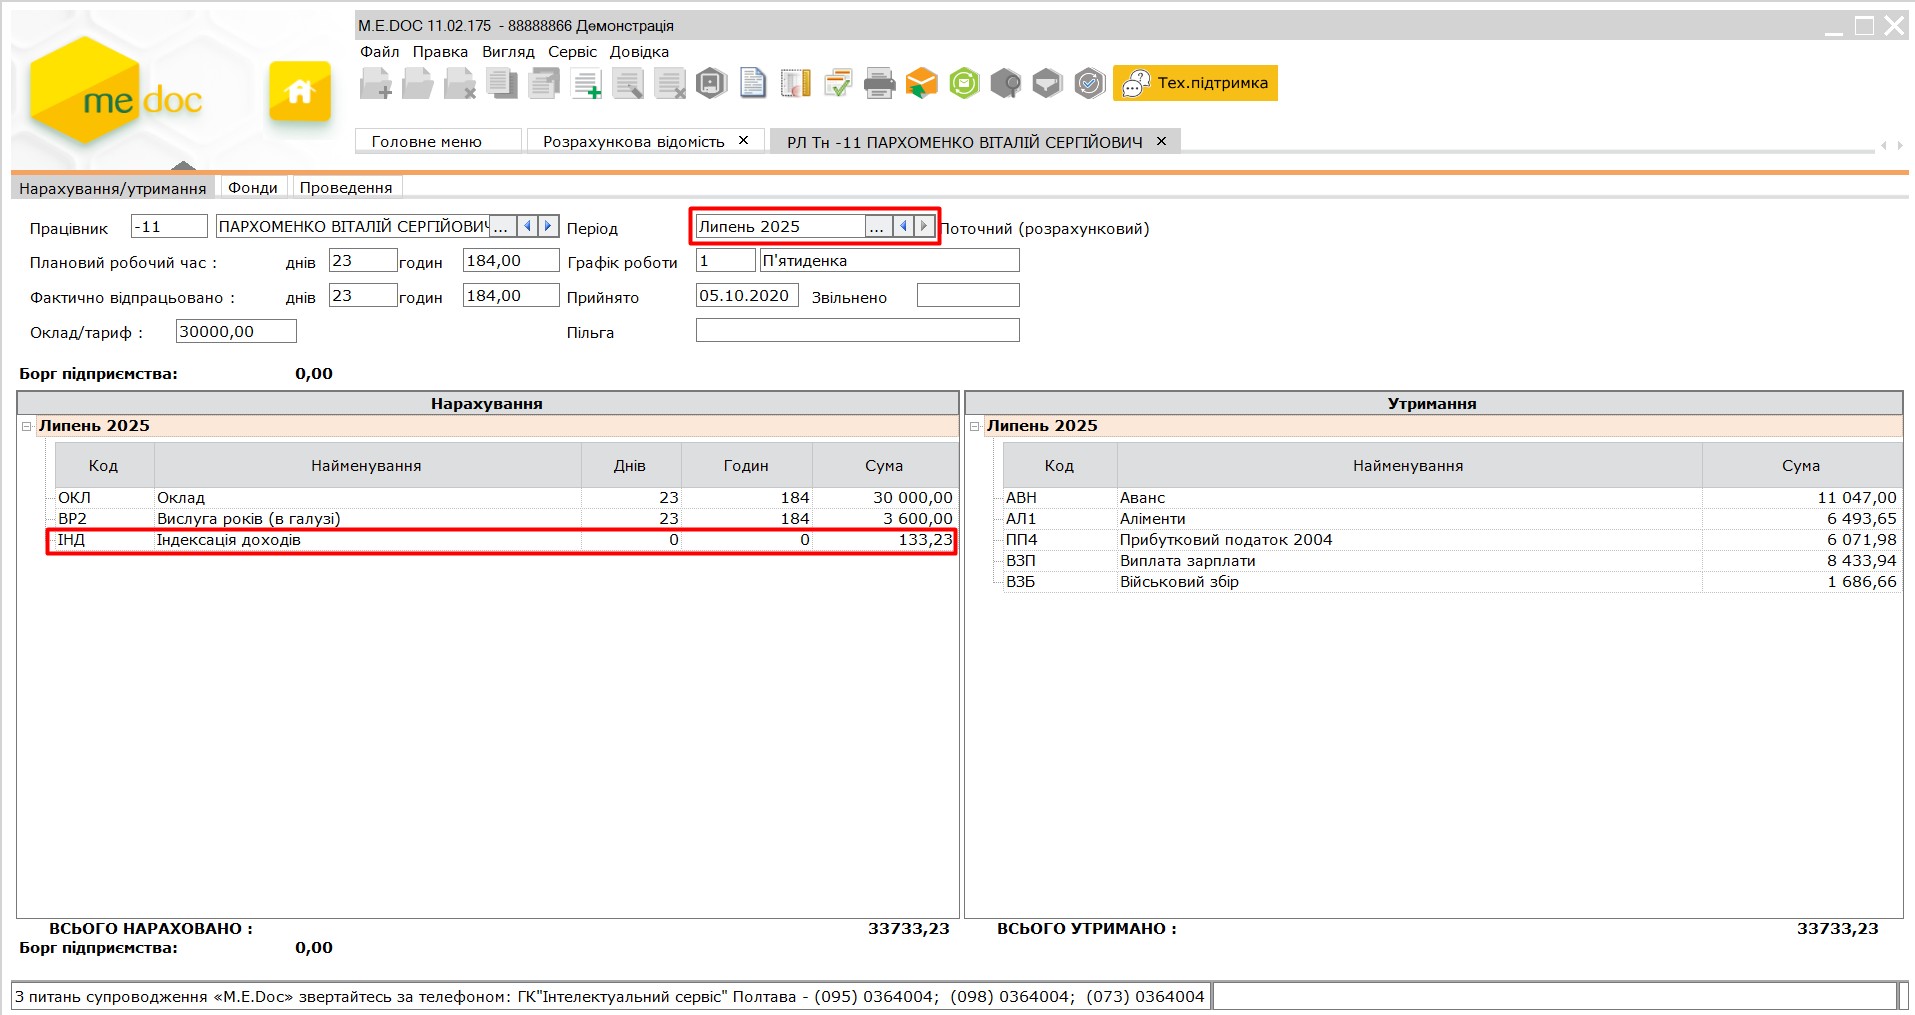Click the Тех.підтримка support button
1915x1015 pixels.
tap(1195, 83)
